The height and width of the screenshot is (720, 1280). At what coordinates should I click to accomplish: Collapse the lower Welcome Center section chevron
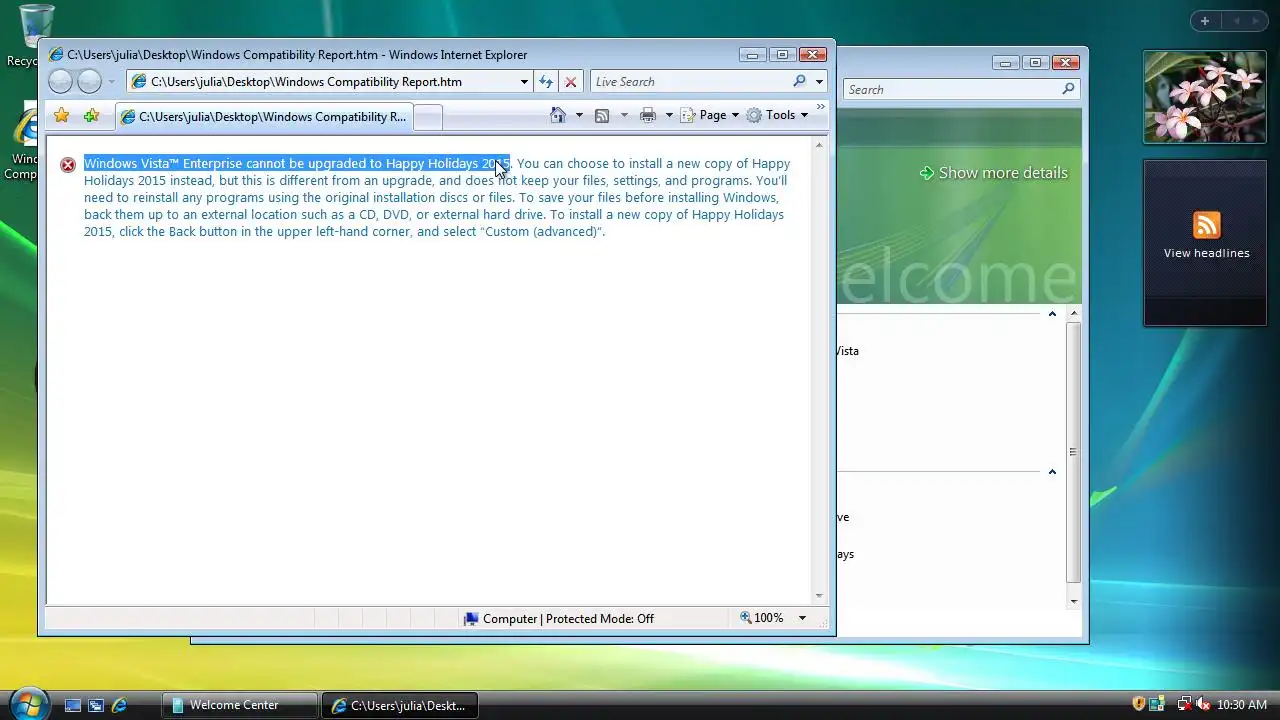(1052, 472)
